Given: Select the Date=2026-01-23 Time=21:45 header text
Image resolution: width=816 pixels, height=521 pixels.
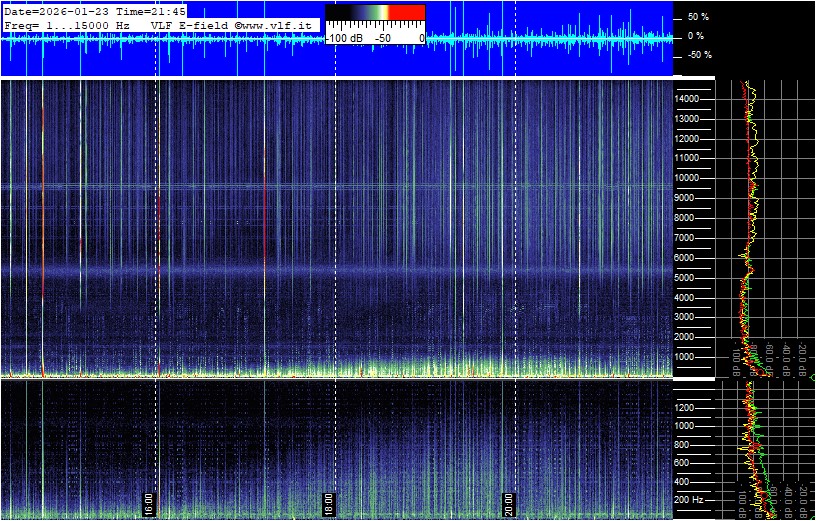Looking at the screenshot, I should [95, 11].
